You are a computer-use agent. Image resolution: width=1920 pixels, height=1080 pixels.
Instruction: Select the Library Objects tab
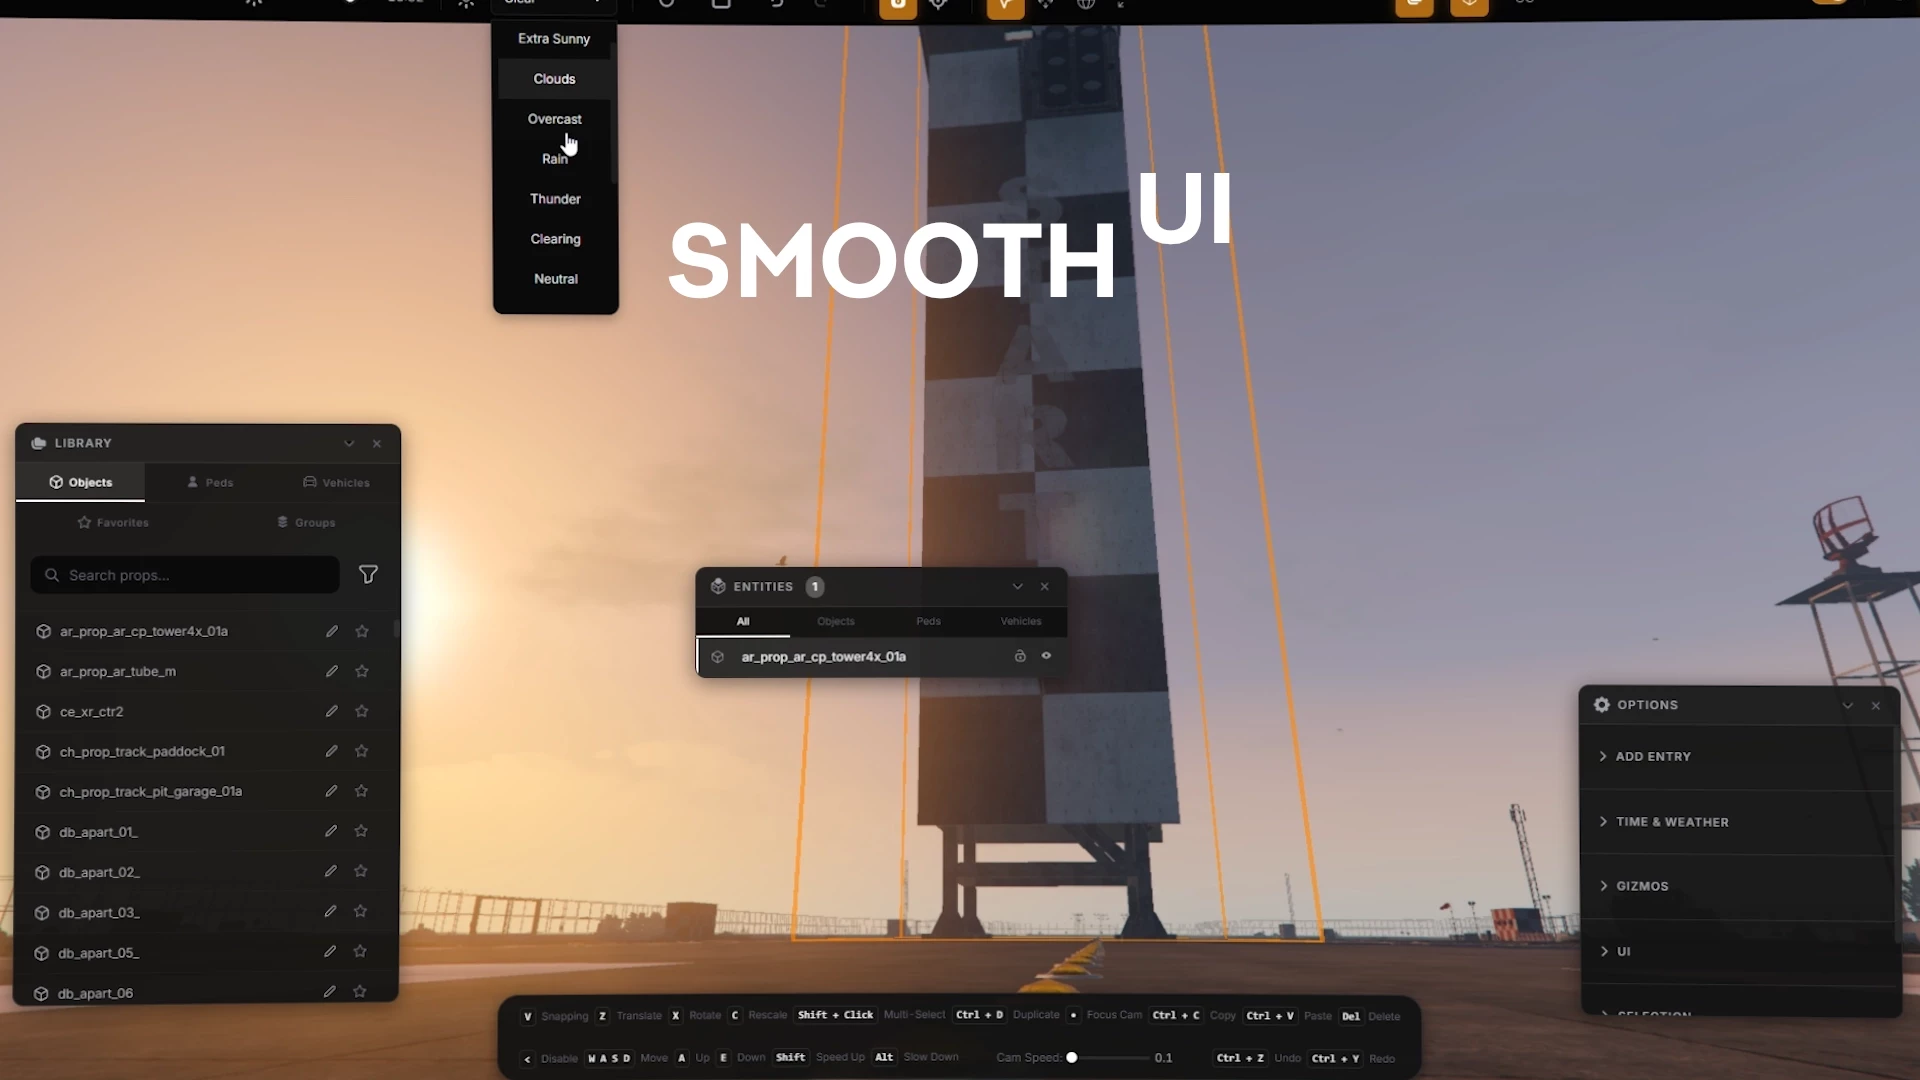point(81,482)
